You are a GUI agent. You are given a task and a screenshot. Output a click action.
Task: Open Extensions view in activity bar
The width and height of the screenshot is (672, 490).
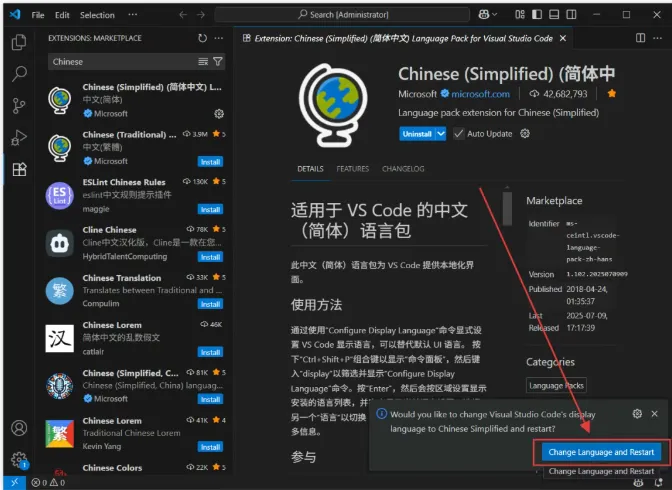point(19,170)
